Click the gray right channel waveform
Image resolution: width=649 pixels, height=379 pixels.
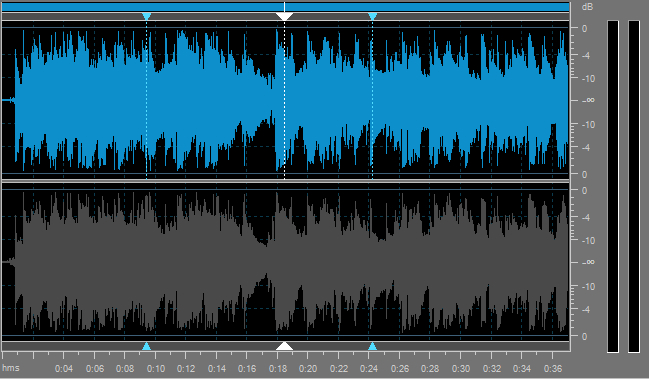click(286, 262)
